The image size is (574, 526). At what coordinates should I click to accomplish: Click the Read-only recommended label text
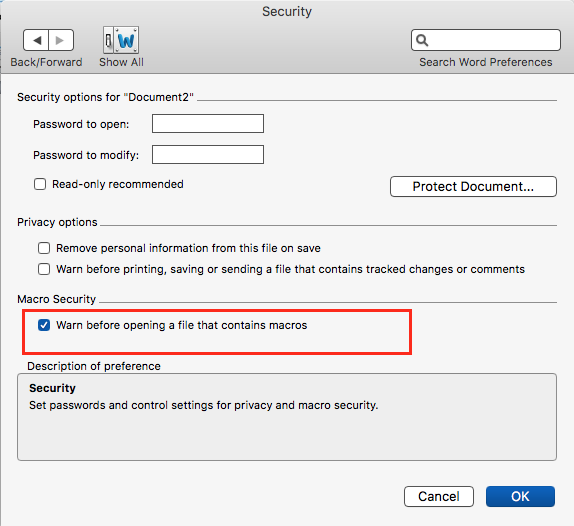tap(118, 184)
